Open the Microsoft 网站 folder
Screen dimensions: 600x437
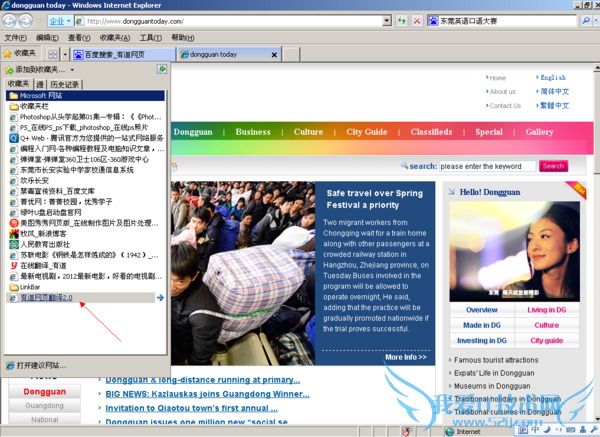(x=85, y=95)
